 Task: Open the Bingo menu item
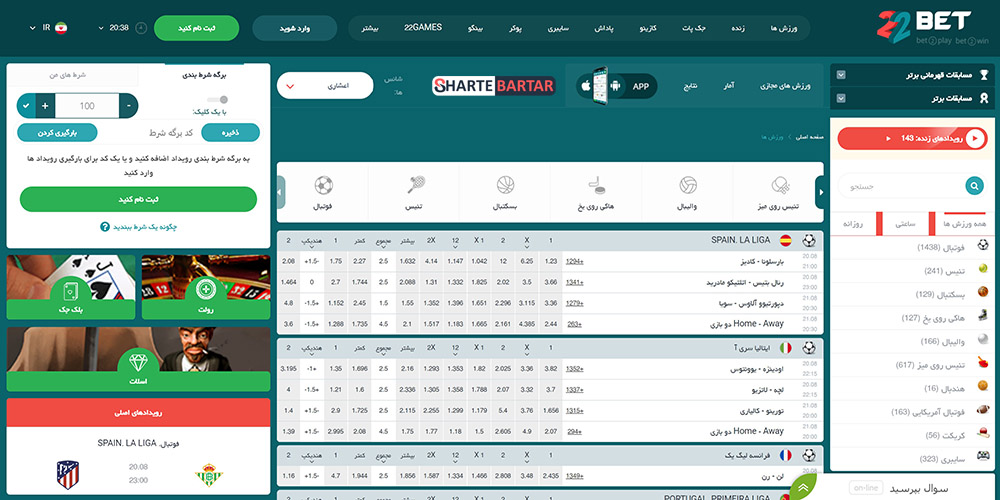coord(476,29)
